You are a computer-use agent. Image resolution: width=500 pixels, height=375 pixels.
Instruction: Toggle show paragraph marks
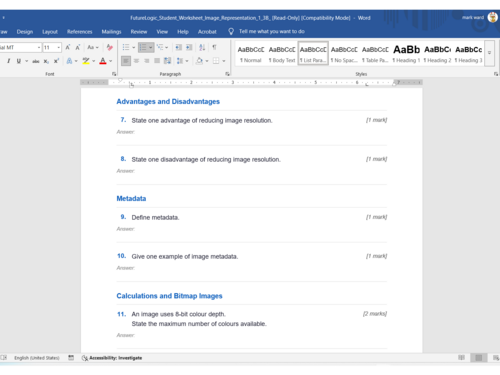coord(214,47)
